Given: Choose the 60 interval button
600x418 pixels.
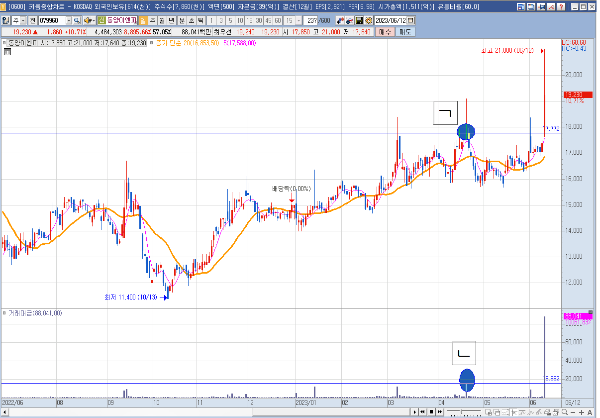Looking at the screenshot, I should point(278,20).
